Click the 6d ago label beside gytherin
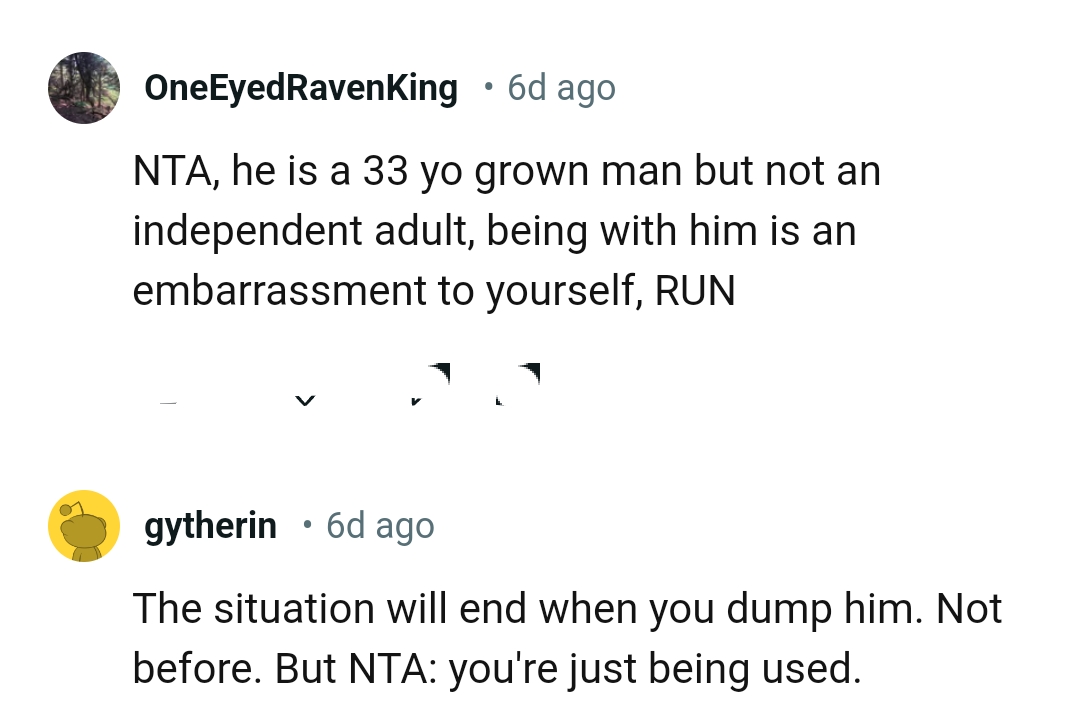Viewport: 1080px width, 727px height. pyautogui.click(x=380, y=525)
